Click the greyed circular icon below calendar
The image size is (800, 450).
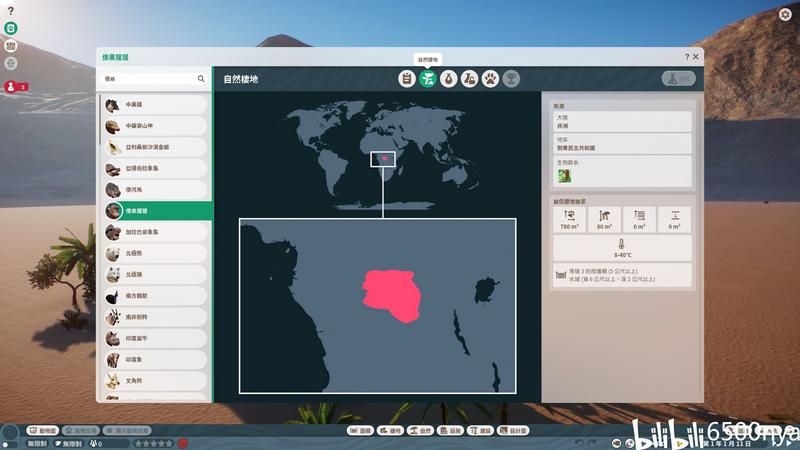tap(11, 63)
